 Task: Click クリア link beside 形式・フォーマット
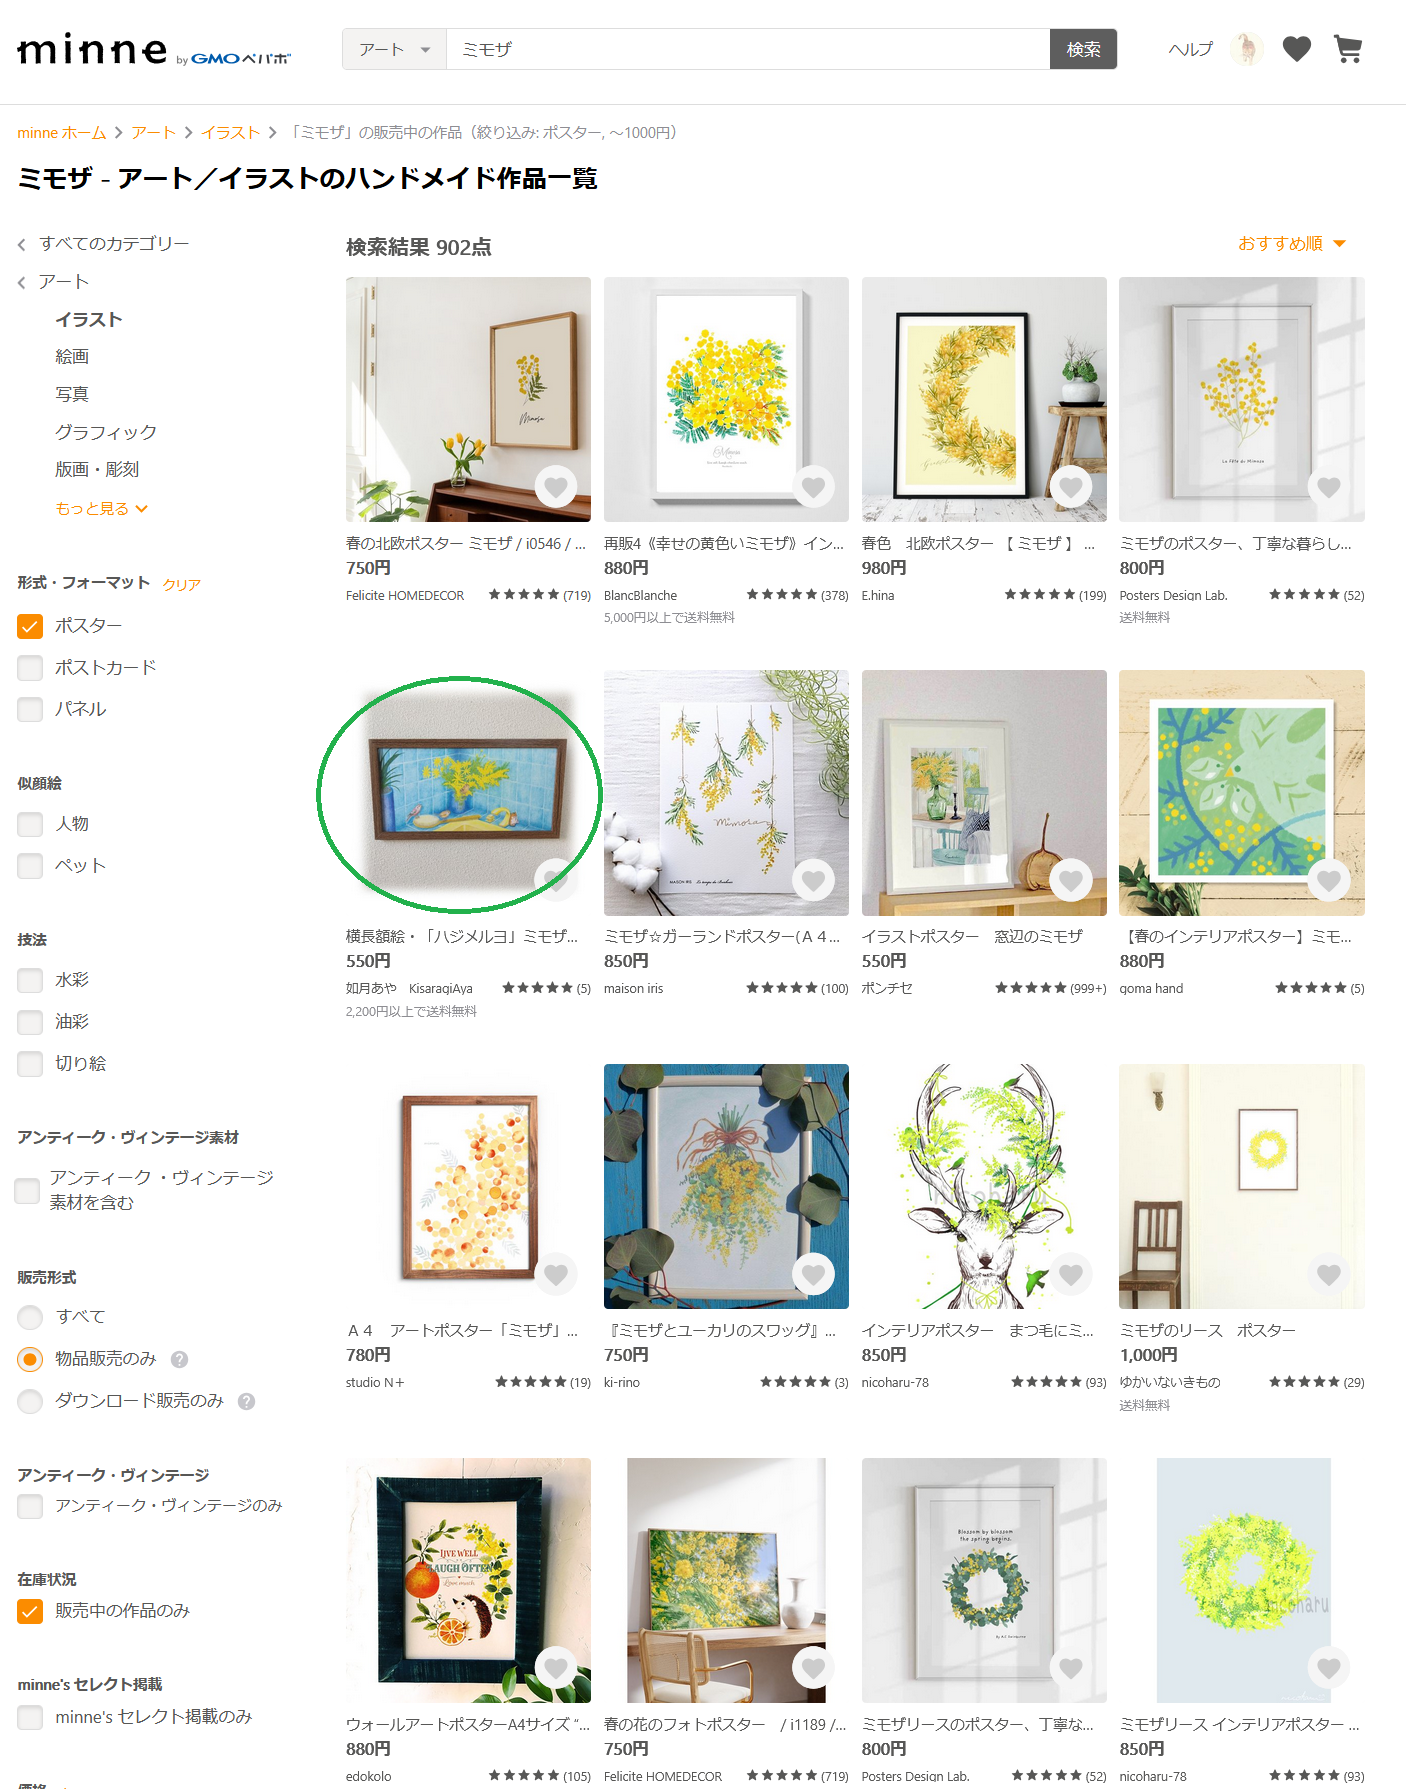[182, 584]
